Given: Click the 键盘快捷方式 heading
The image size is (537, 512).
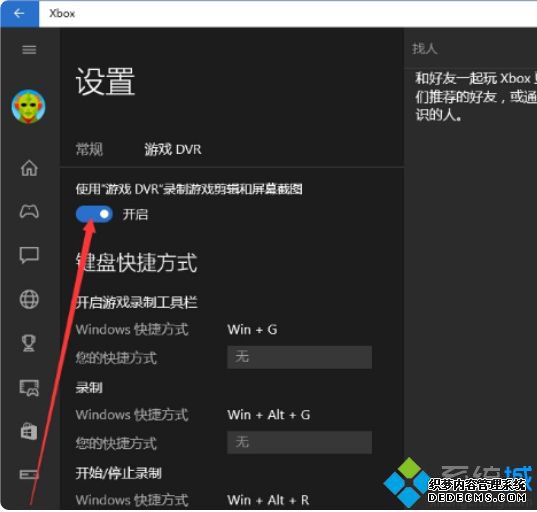Looking at the screenshot, I should tap(137, 263).
